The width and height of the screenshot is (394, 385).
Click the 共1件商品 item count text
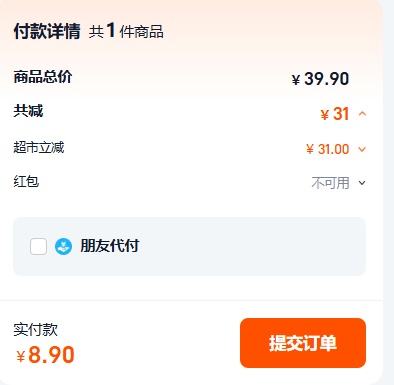(x=126, y=31)
